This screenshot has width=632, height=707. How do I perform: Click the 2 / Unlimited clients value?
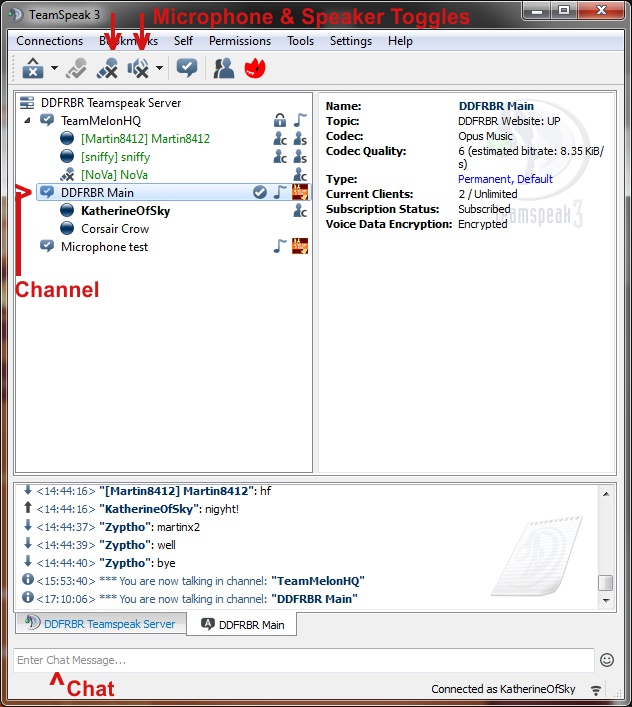pyautogui.click(x=488, y=194)
